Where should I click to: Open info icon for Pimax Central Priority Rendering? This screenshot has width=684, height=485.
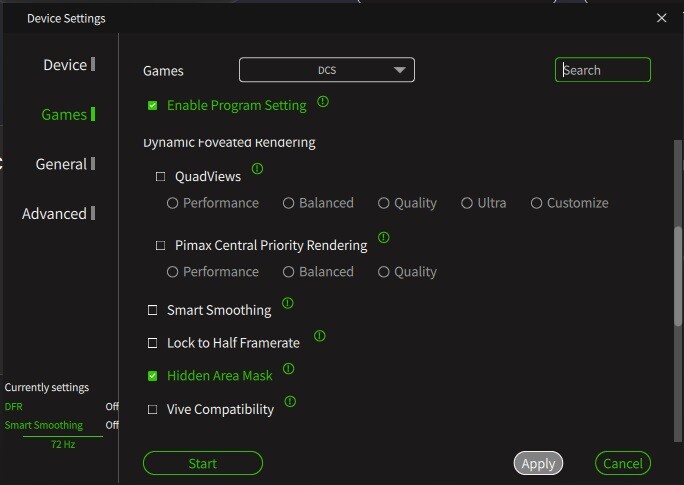click(383, 237)
